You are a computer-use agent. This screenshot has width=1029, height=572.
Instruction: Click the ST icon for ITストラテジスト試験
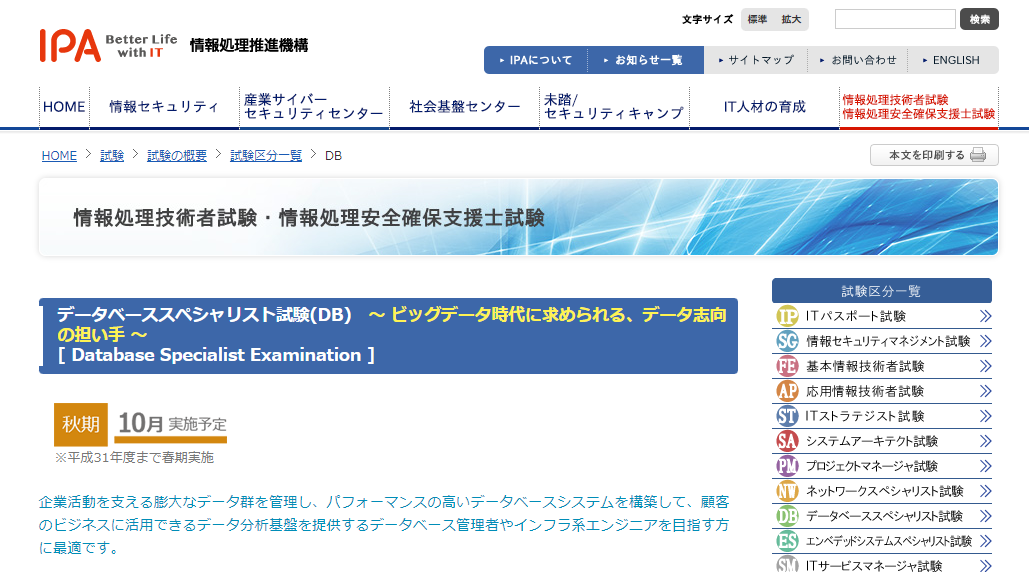coord(787,416)
